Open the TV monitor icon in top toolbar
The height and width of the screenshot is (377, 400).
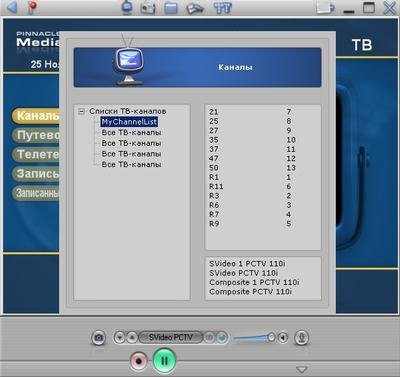click(x=127, y=7)
